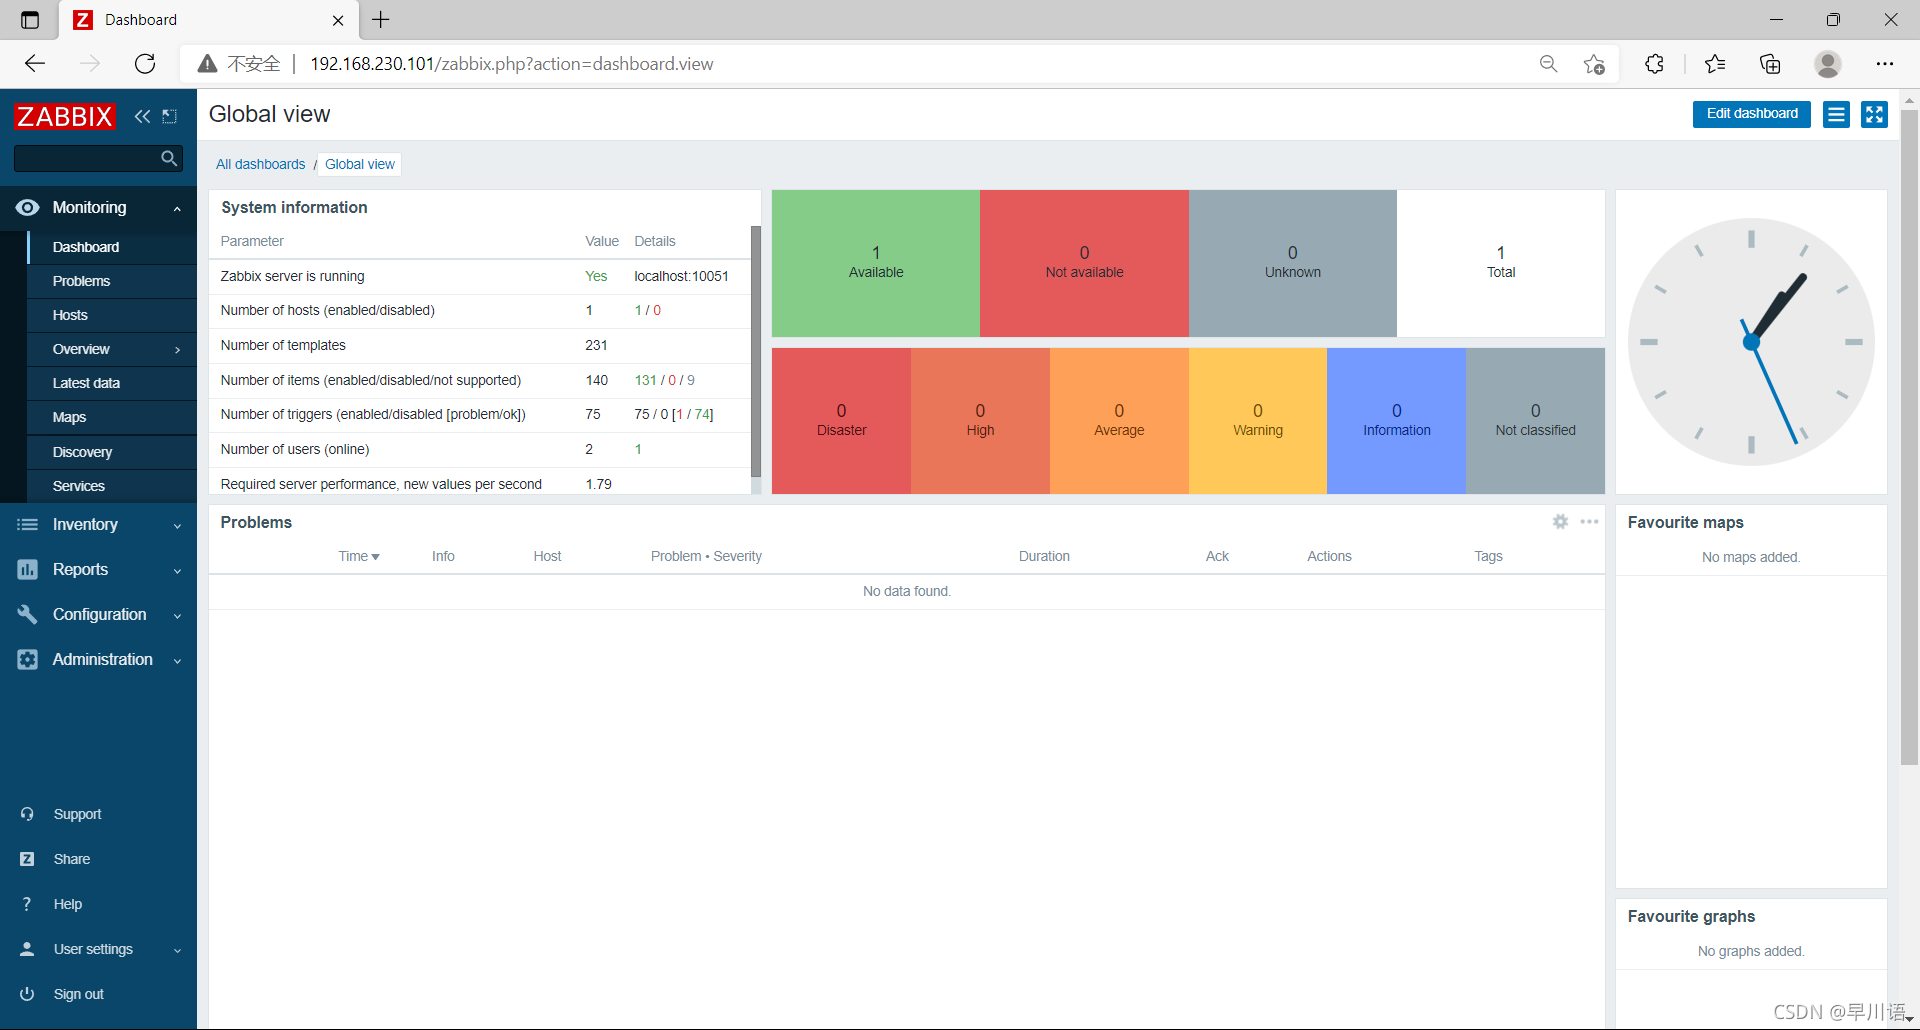This screenshot has height=1030, width=1920.
Task: Enter kiosk mode with fullscreen icon
Action: (x=1874, y=114)
